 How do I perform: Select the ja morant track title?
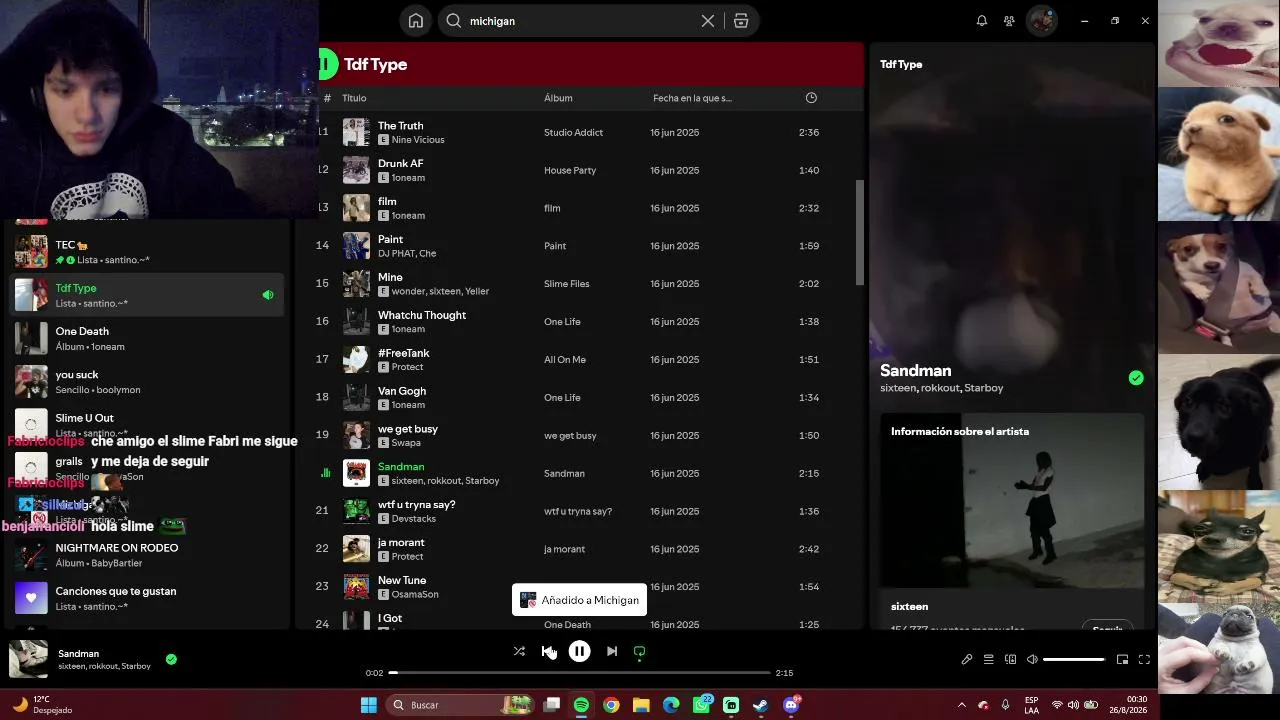click(401, 543)
